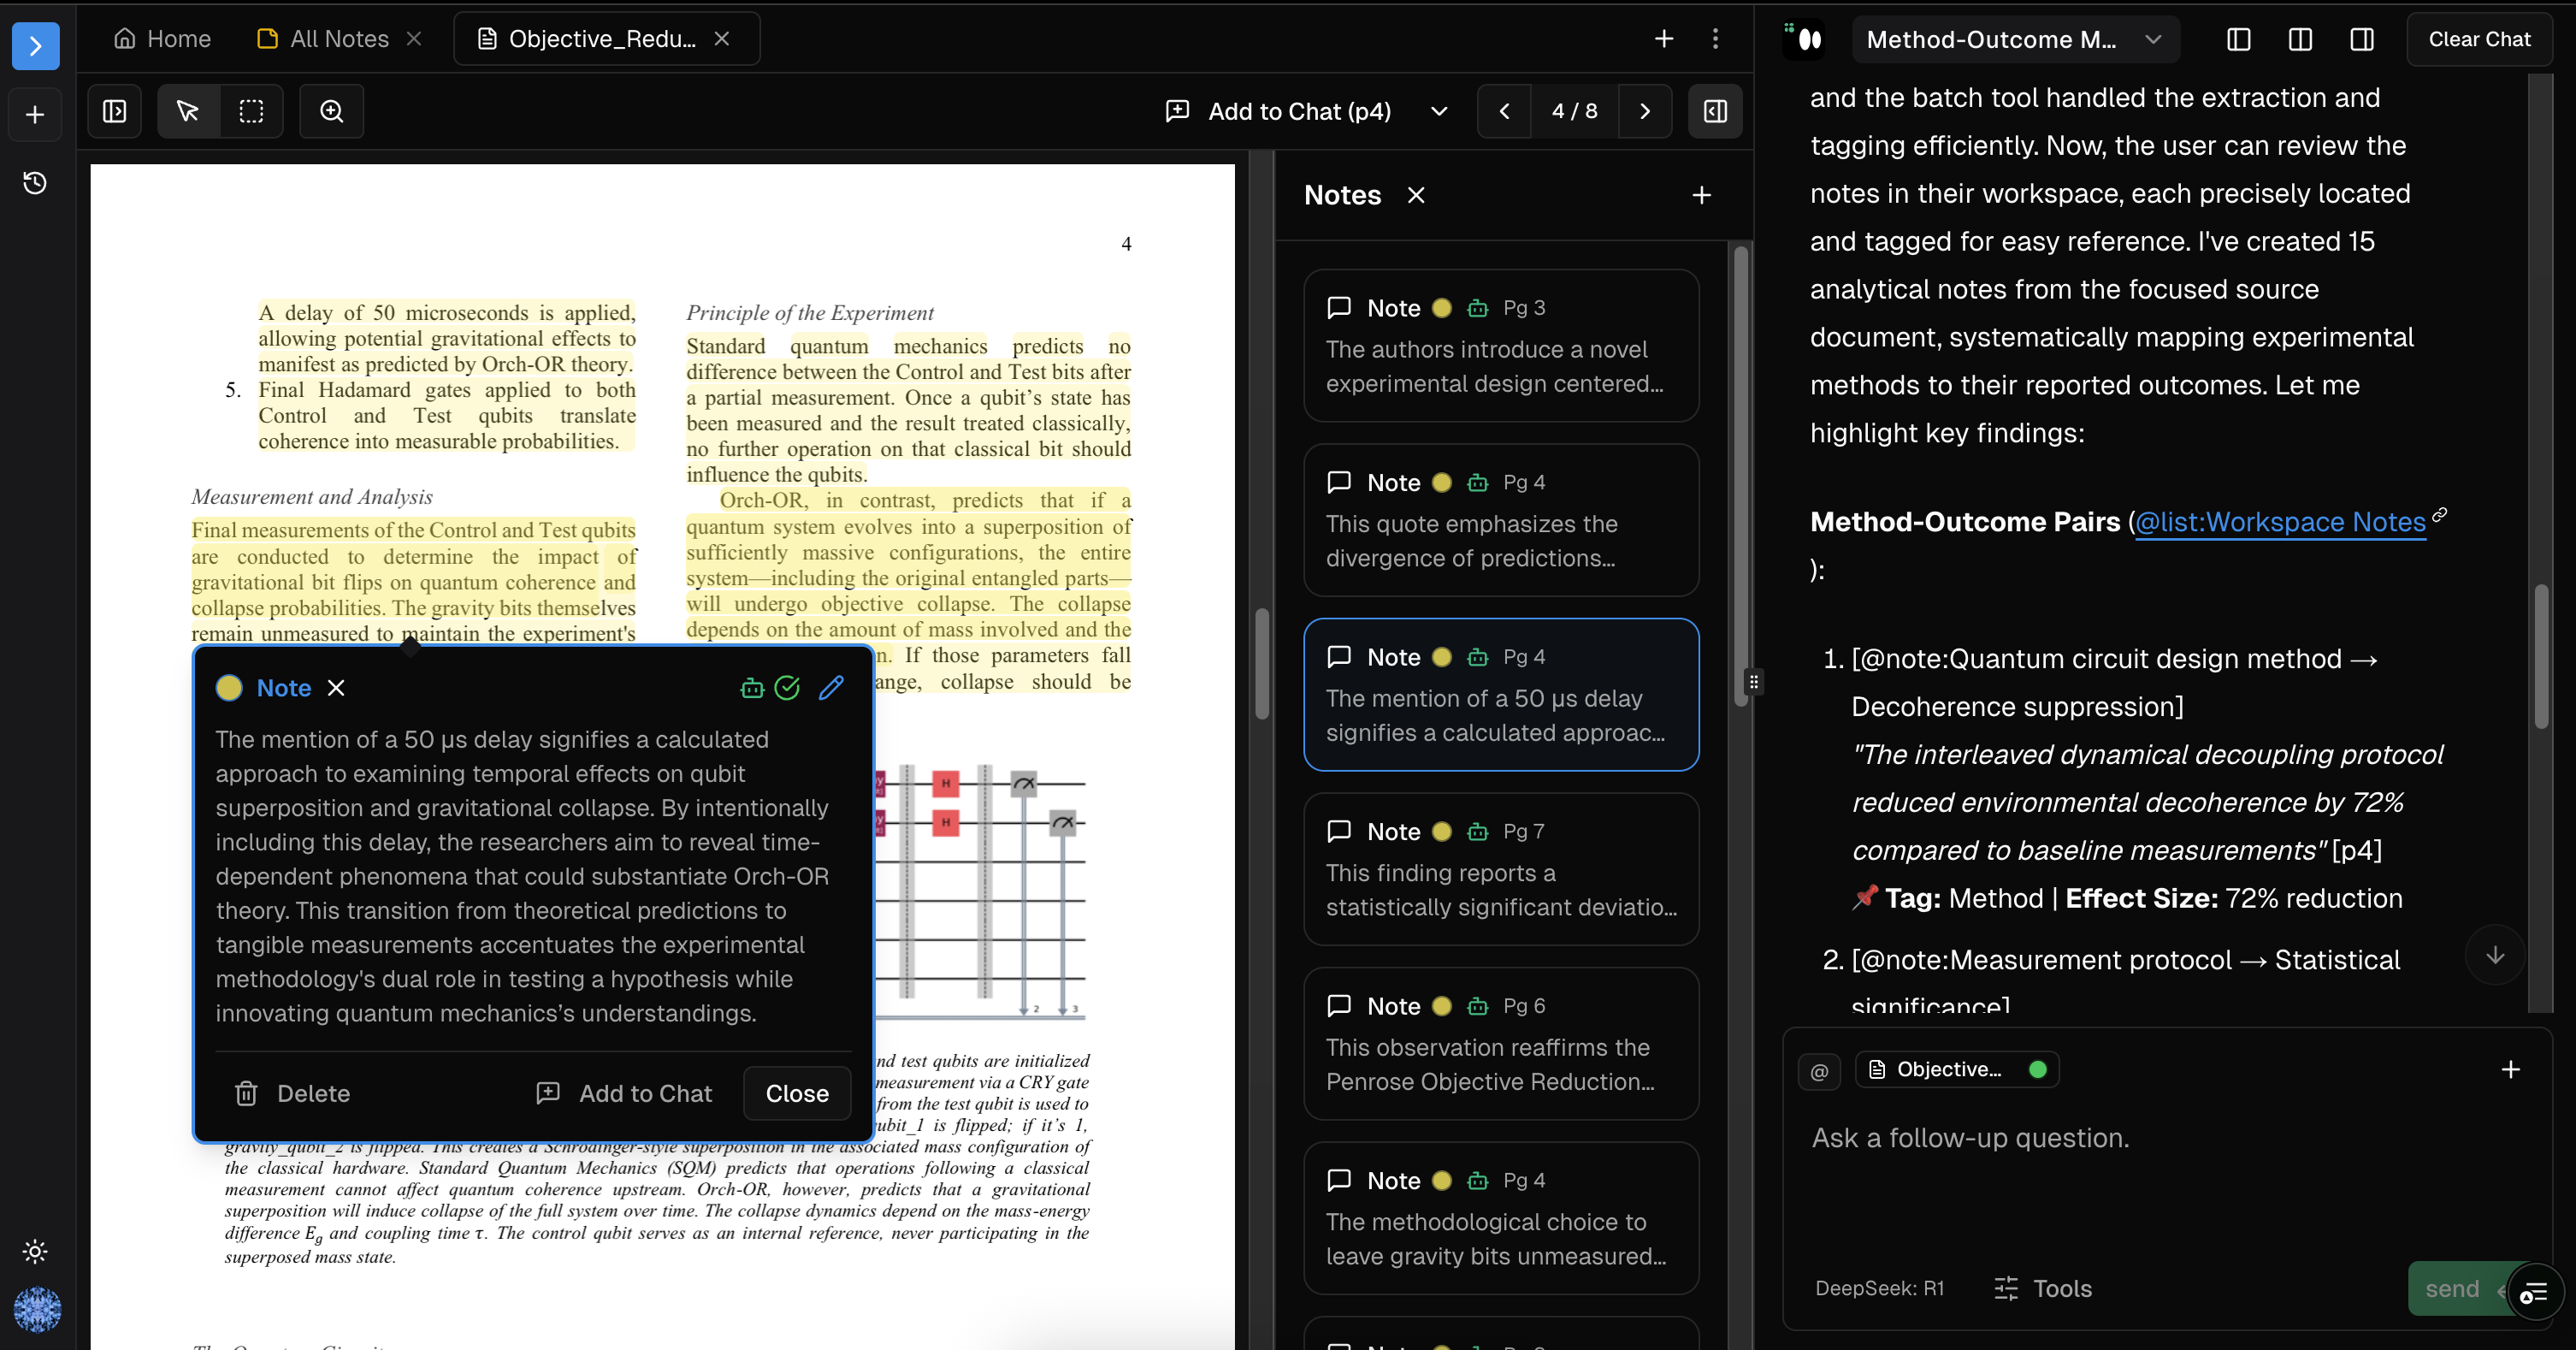The height and width of the screenshot is (1350, 2576).
Task: Switch to right panel layout icon
Action: click(x=2361, y=39)
